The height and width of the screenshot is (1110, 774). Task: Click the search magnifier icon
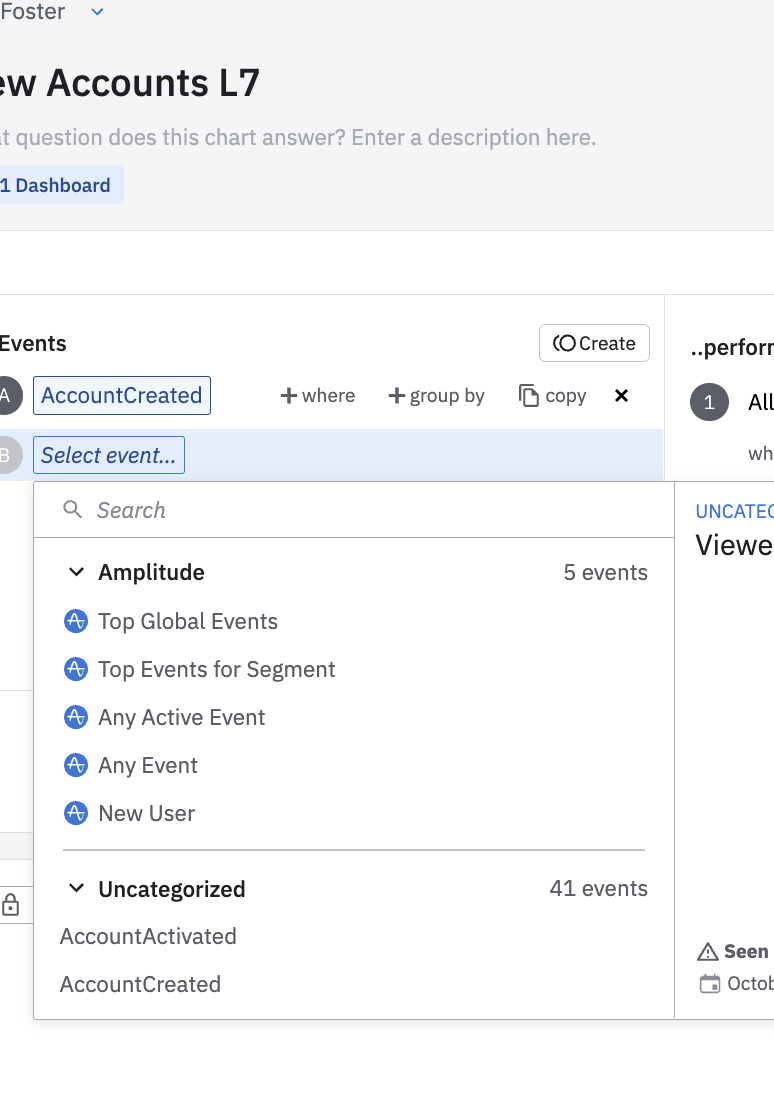coord(72,510)
